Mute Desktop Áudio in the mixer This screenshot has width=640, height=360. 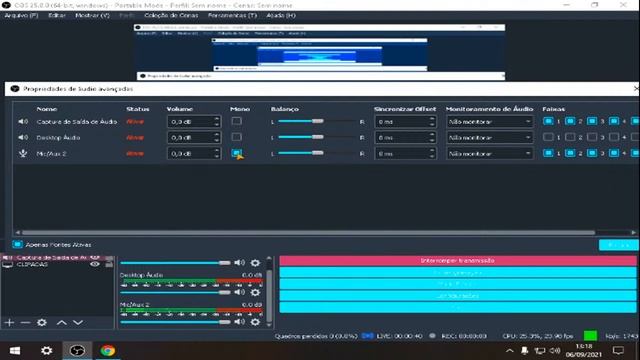[240, 292]
